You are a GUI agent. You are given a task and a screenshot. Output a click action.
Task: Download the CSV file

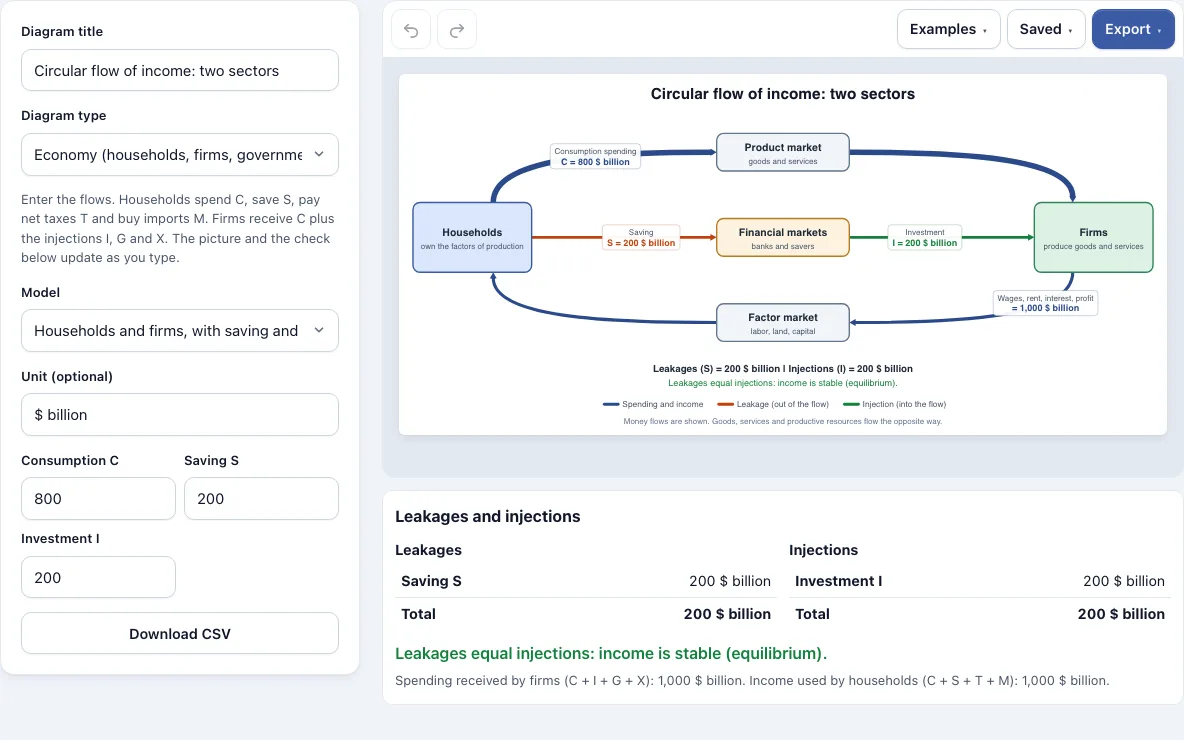(180, 634)
